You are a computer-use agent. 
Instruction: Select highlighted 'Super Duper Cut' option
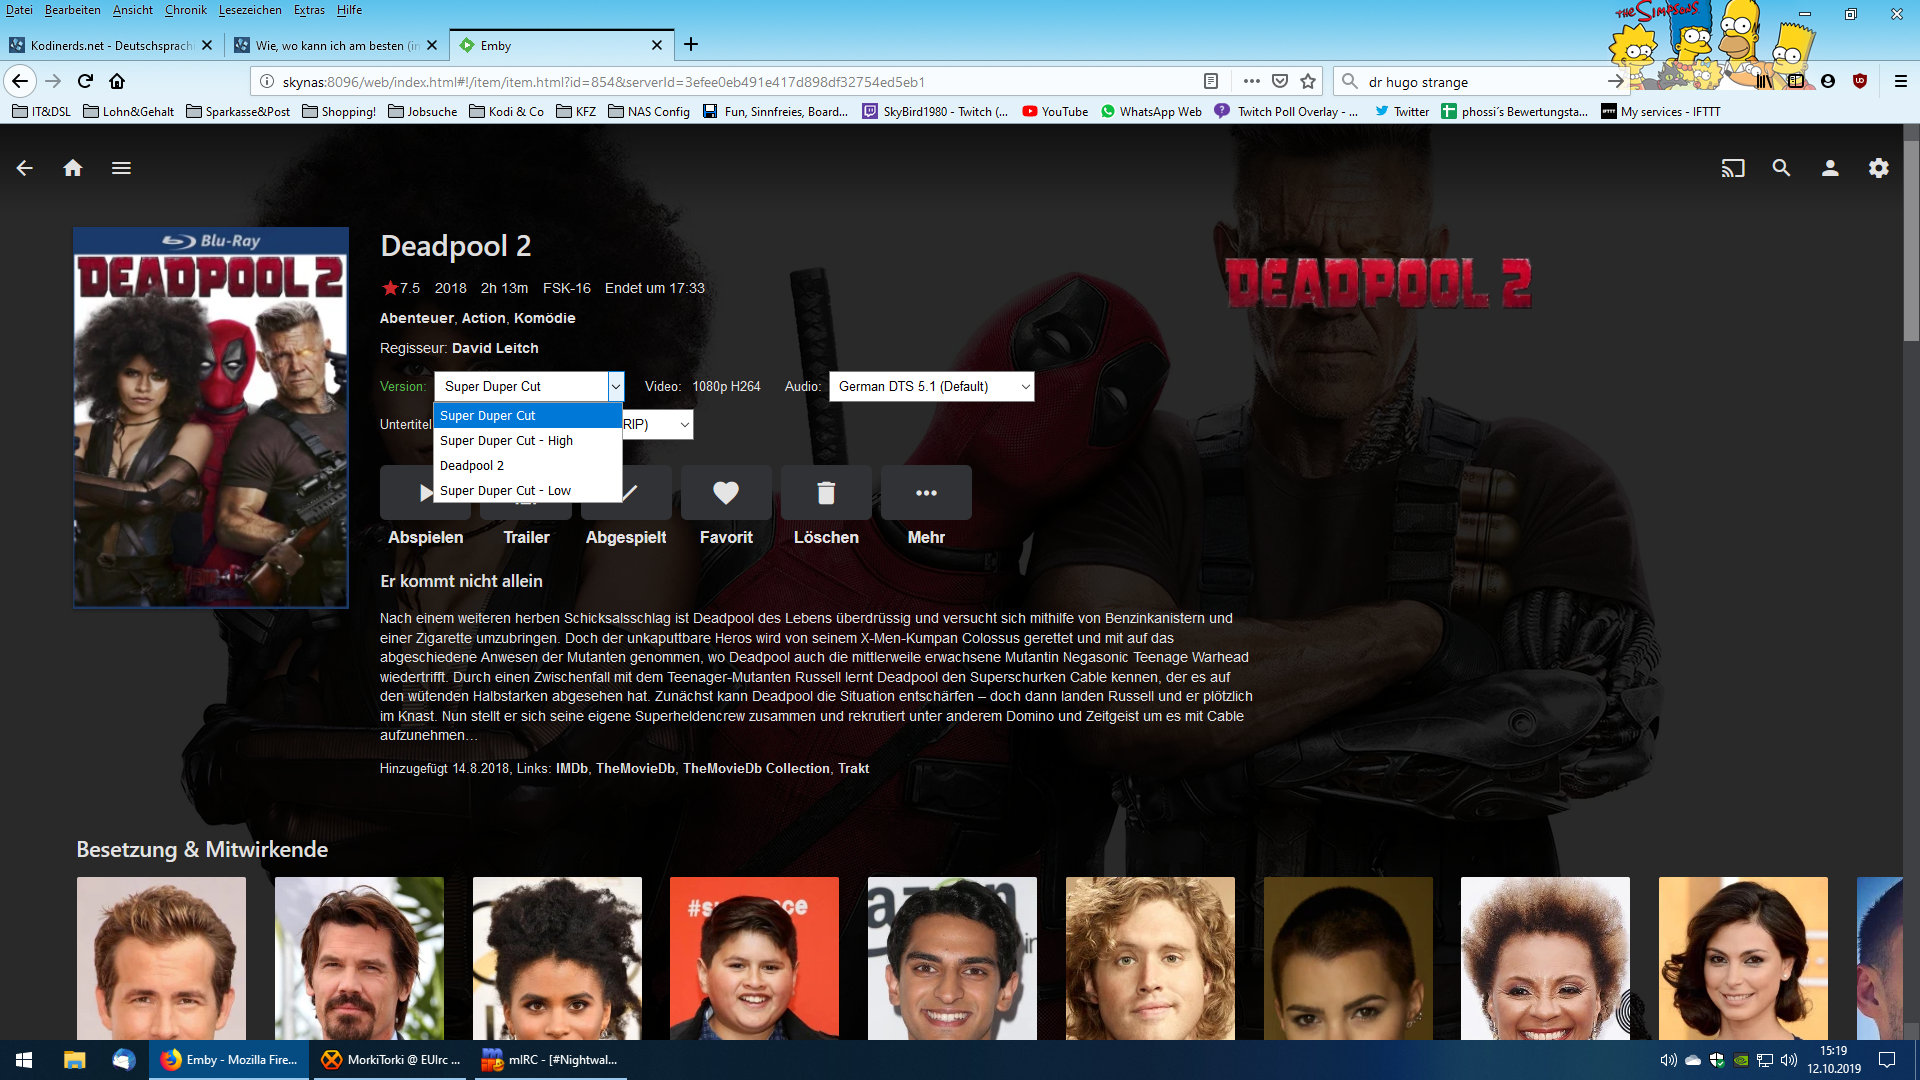click(527, 416)
